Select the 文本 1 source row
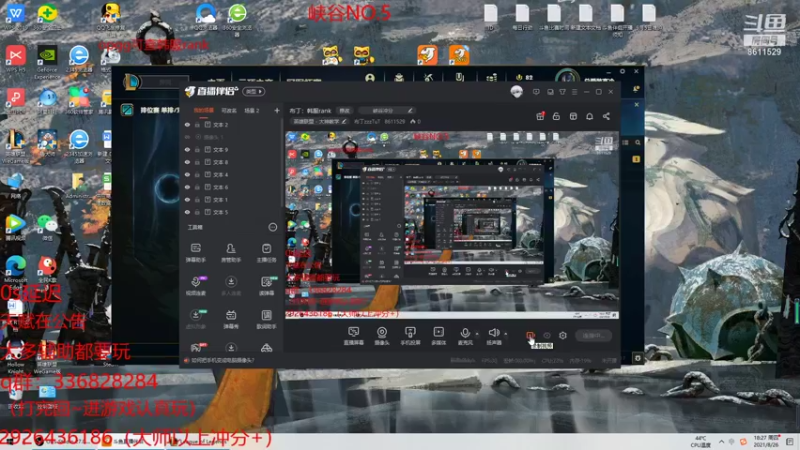Screen dimensions: 800x450 (x=231, y=199)
